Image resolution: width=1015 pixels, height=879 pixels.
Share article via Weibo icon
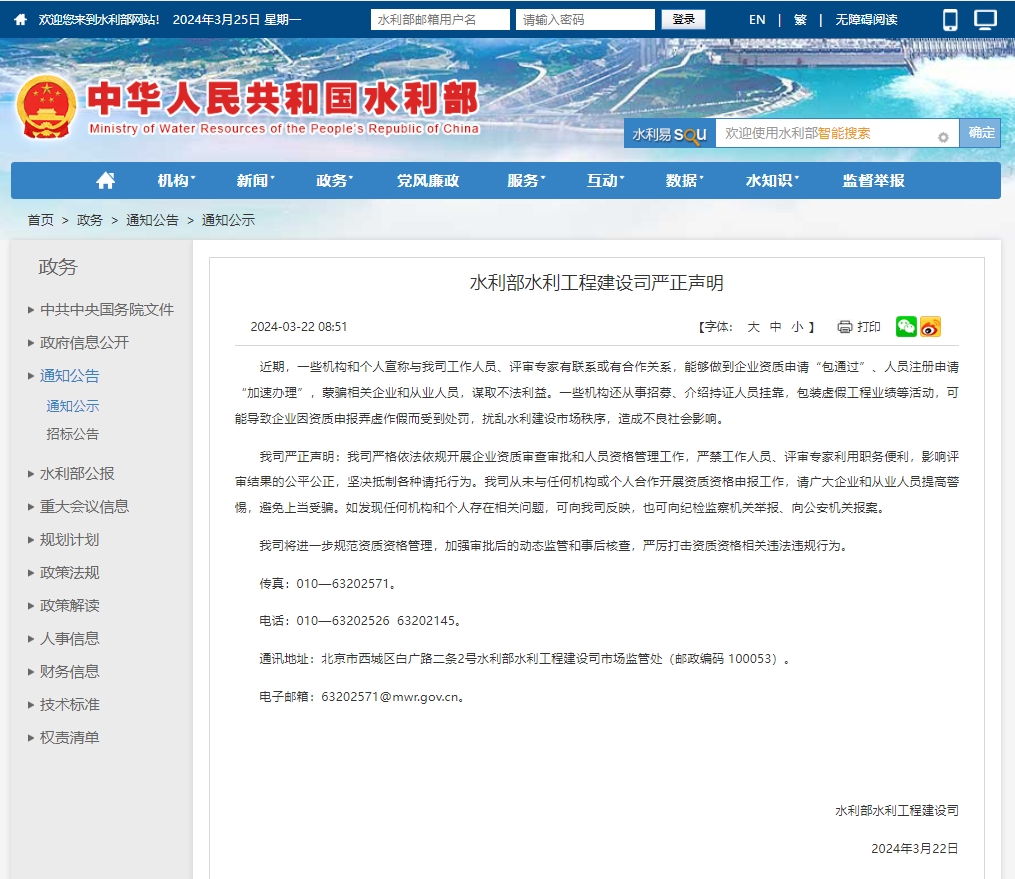click(930, 327)
